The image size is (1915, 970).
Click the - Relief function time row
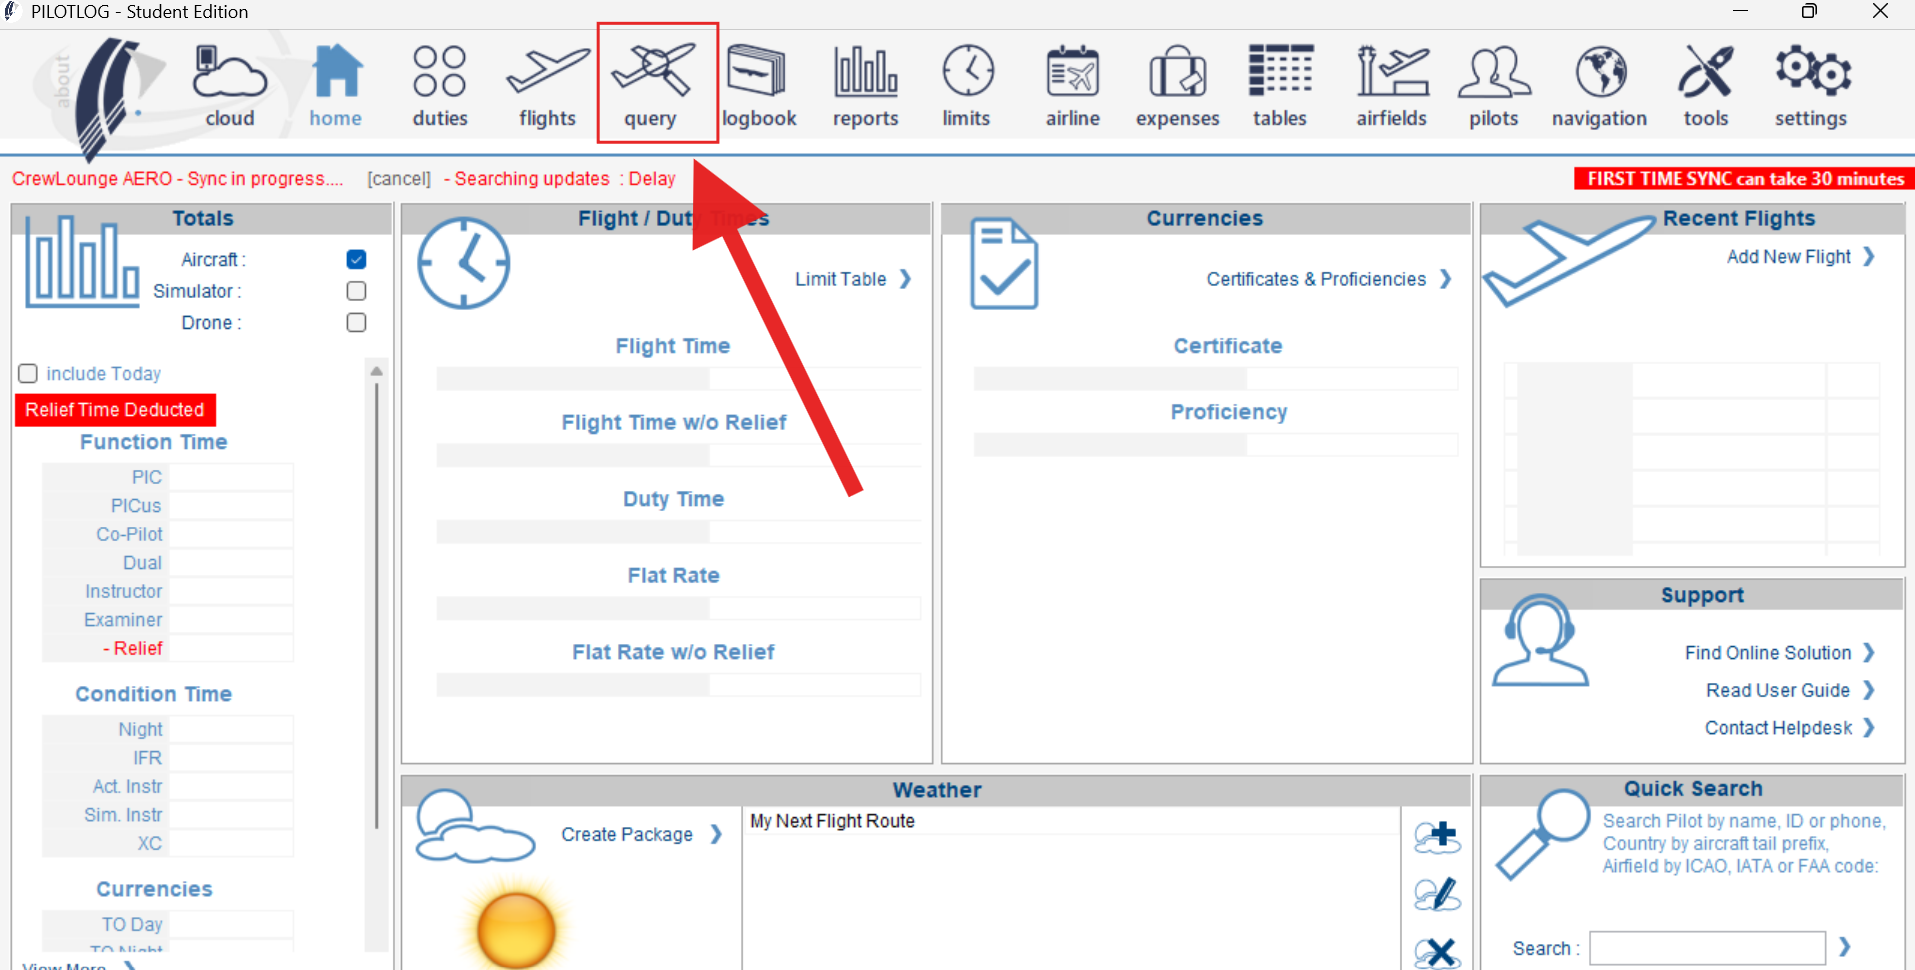click(168, 648)
